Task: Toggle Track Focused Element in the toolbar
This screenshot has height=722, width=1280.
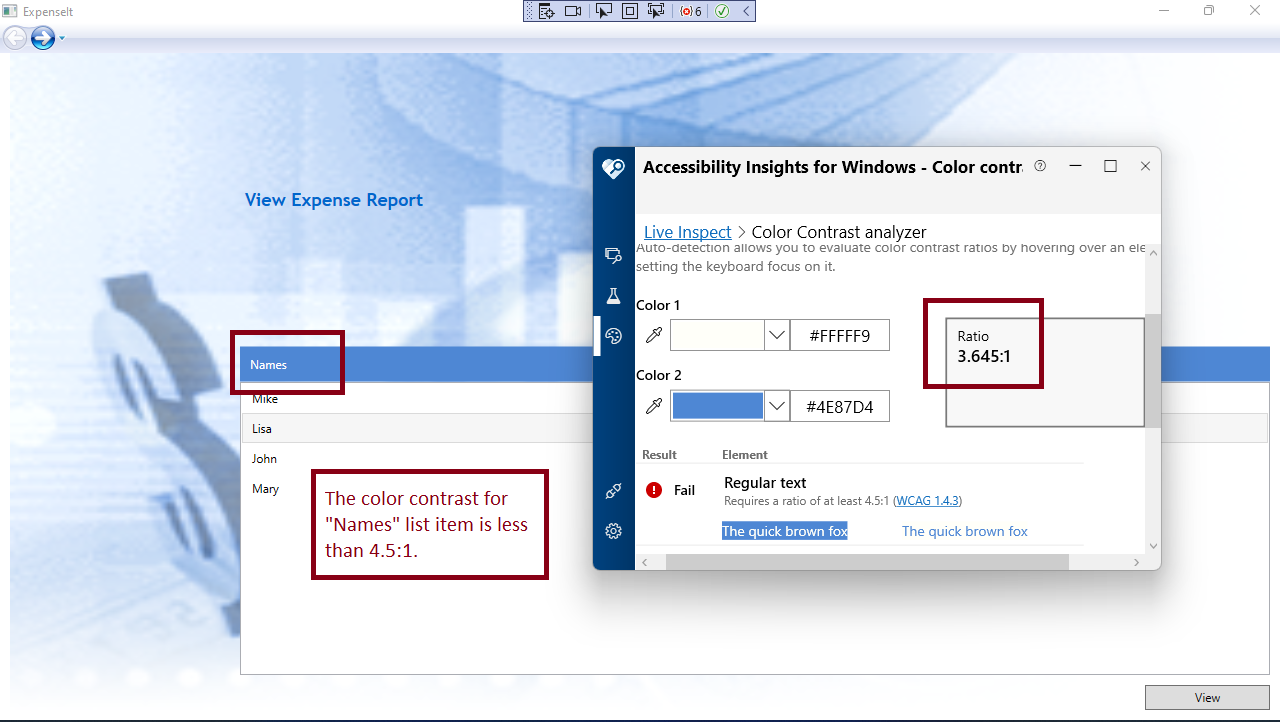Action: coord(655,11)
